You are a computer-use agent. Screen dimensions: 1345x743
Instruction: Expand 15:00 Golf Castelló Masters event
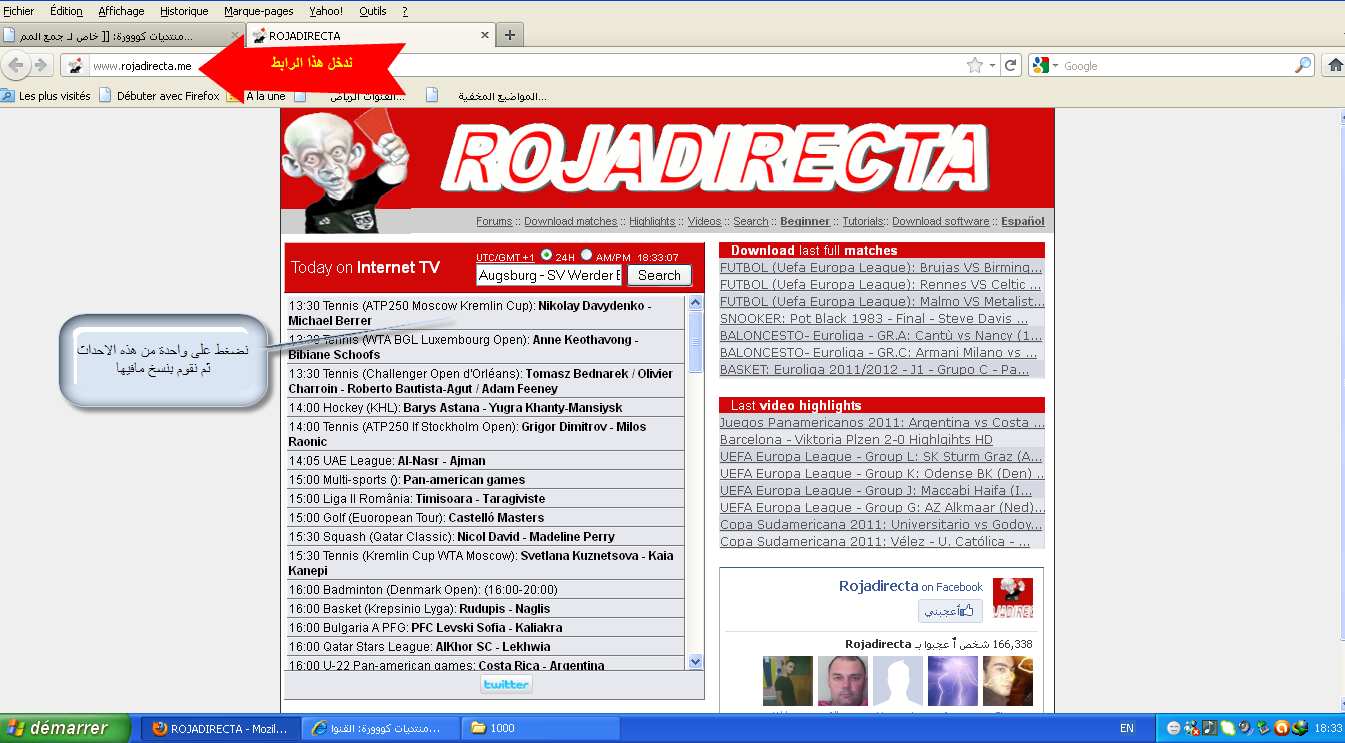[485, 518]
